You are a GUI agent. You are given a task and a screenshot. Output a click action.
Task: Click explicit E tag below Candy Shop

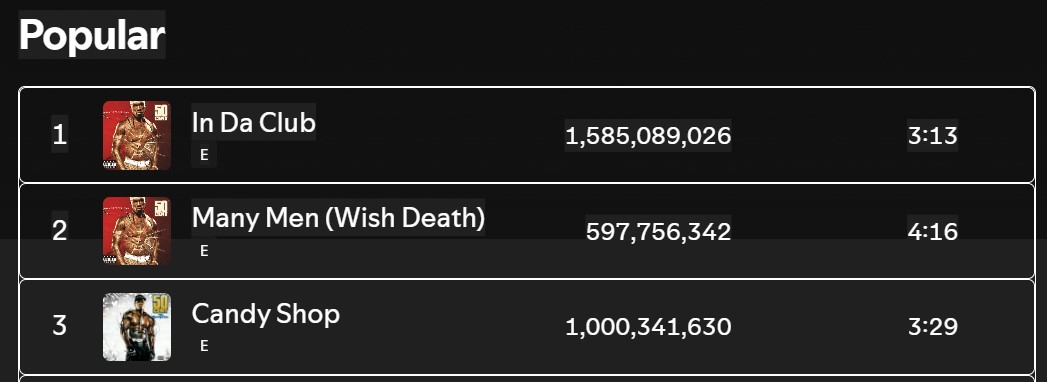tap(204, 346)
